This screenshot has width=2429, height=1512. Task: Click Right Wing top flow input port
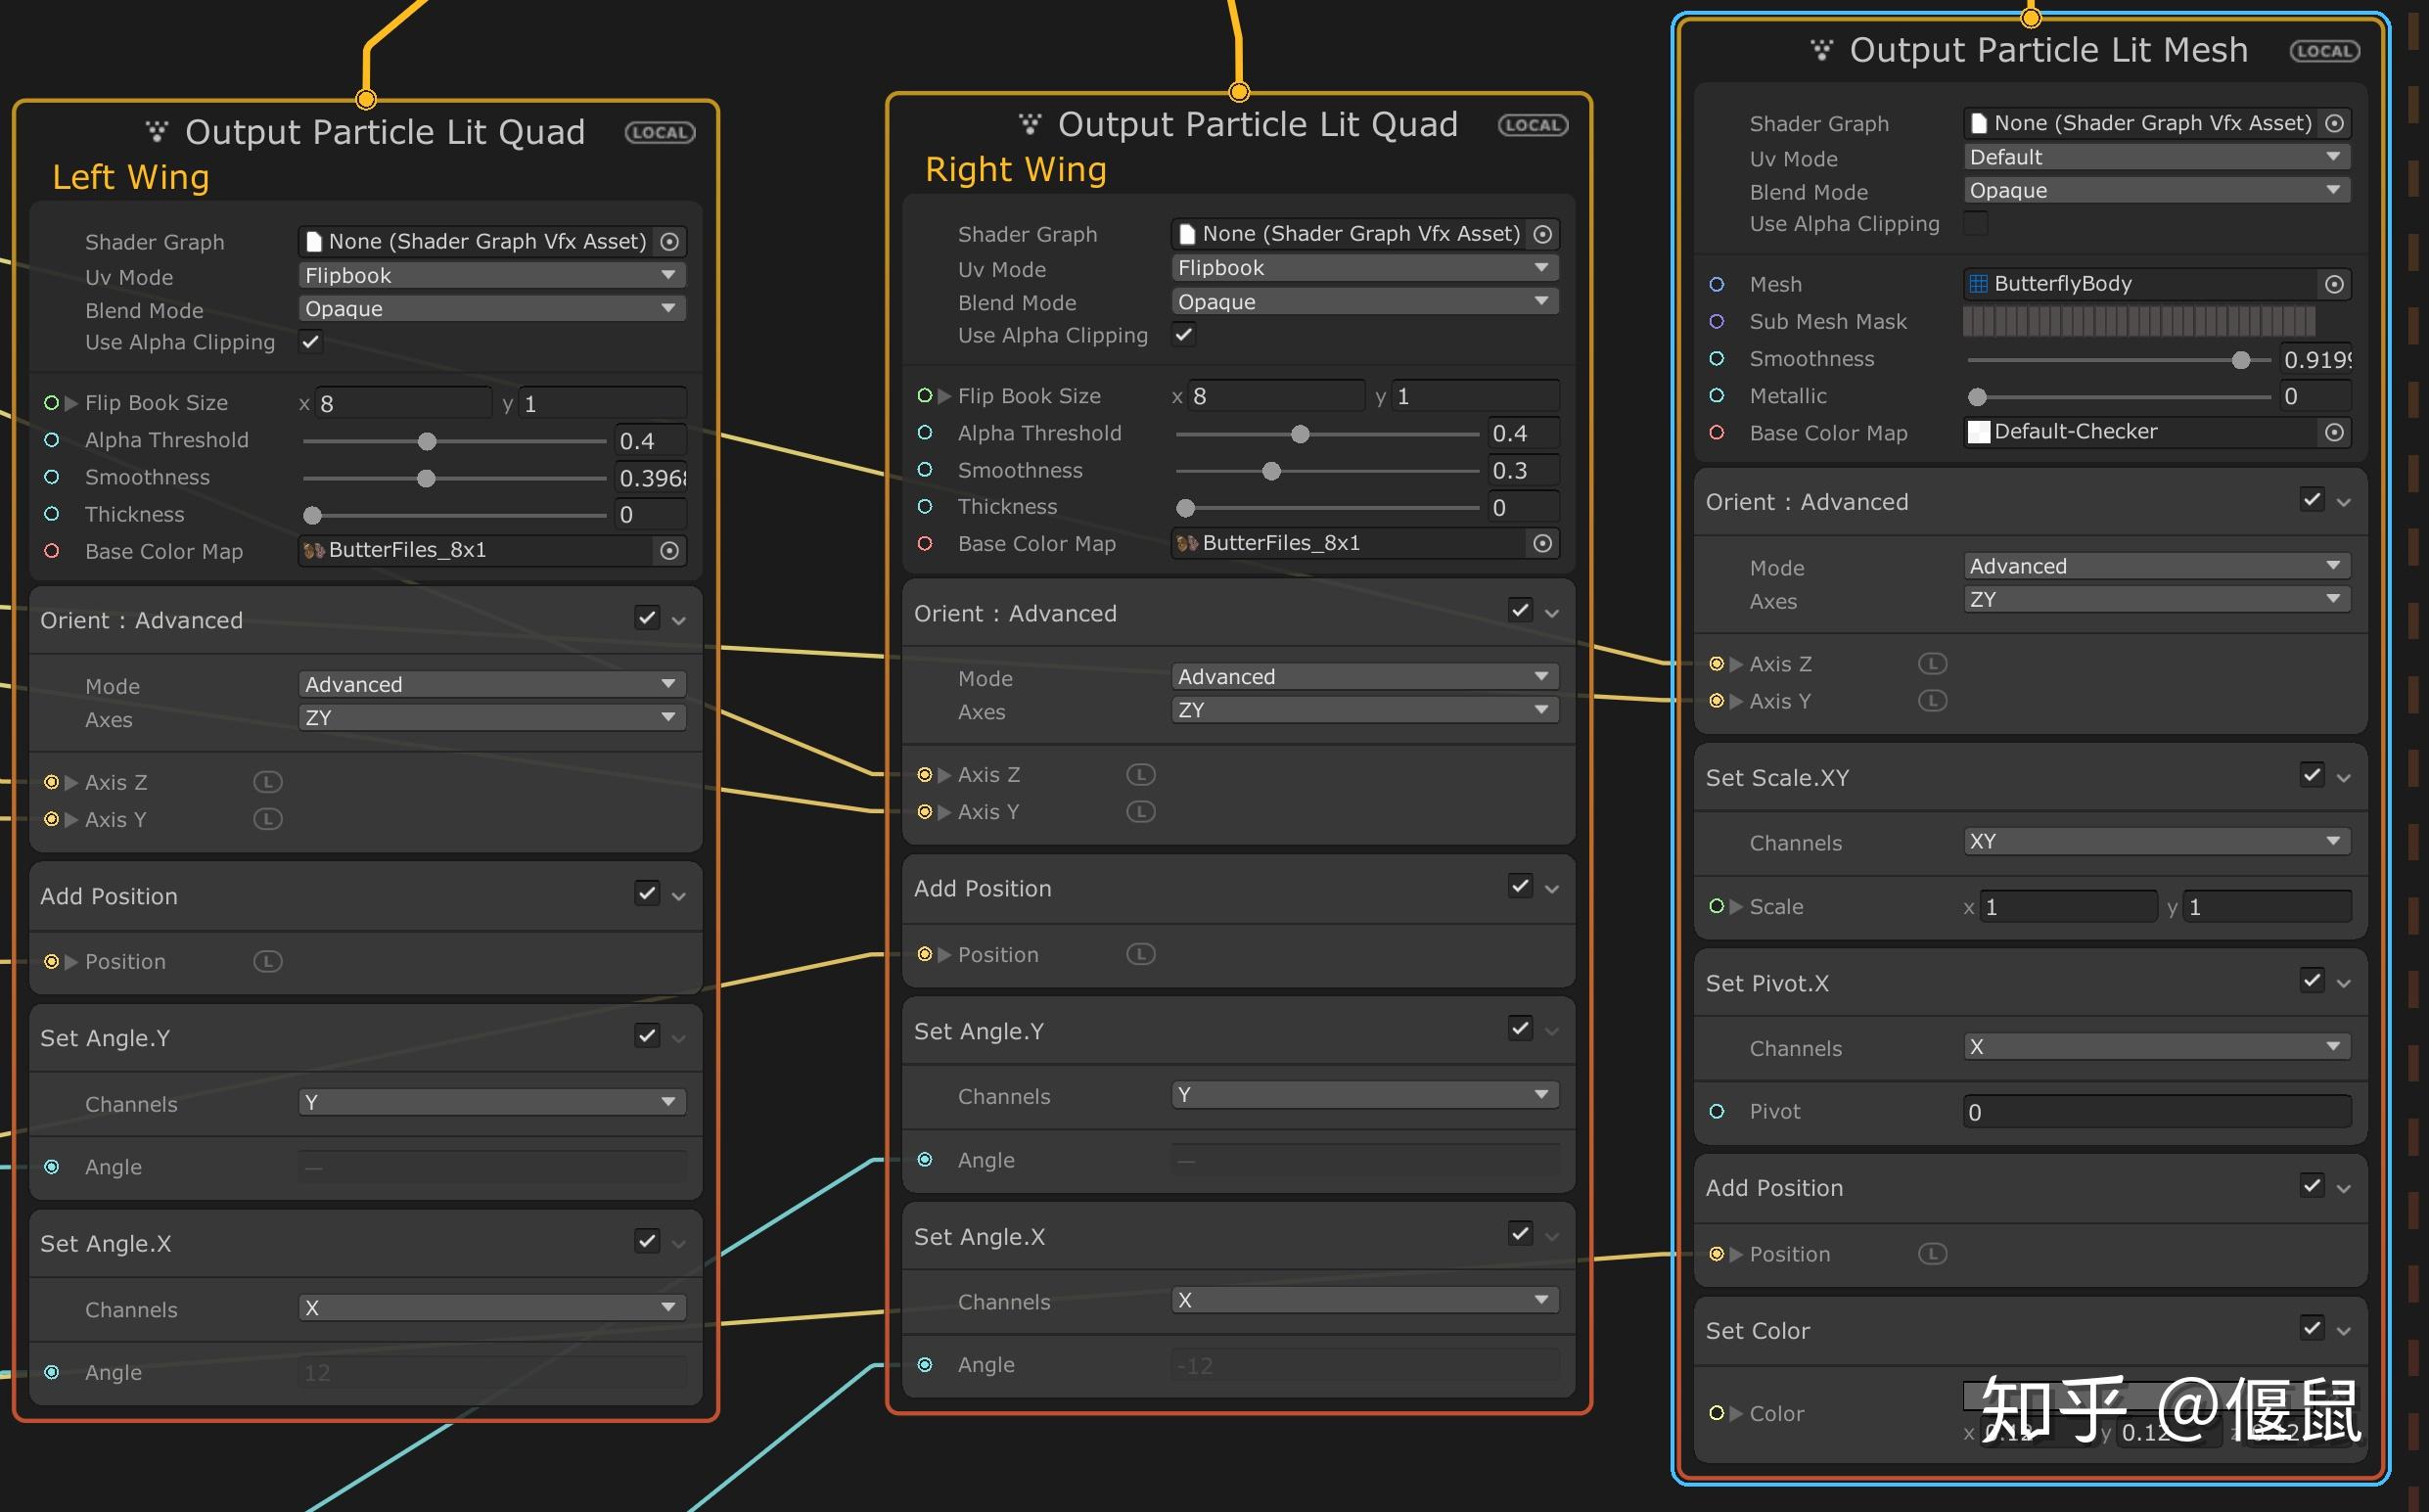click(x=1239, y=93)
